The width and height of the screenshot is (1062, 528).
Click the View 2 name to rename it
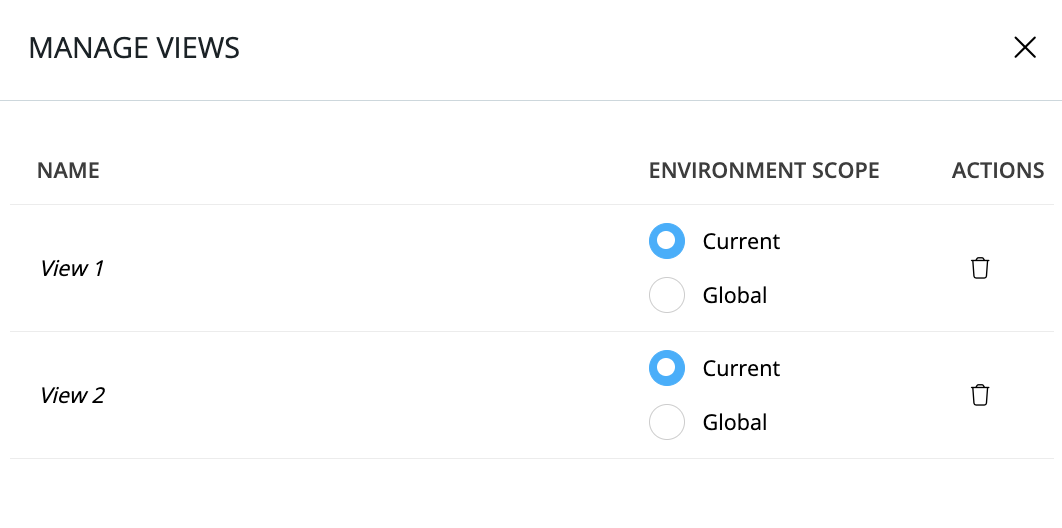[x=72, y=395]
